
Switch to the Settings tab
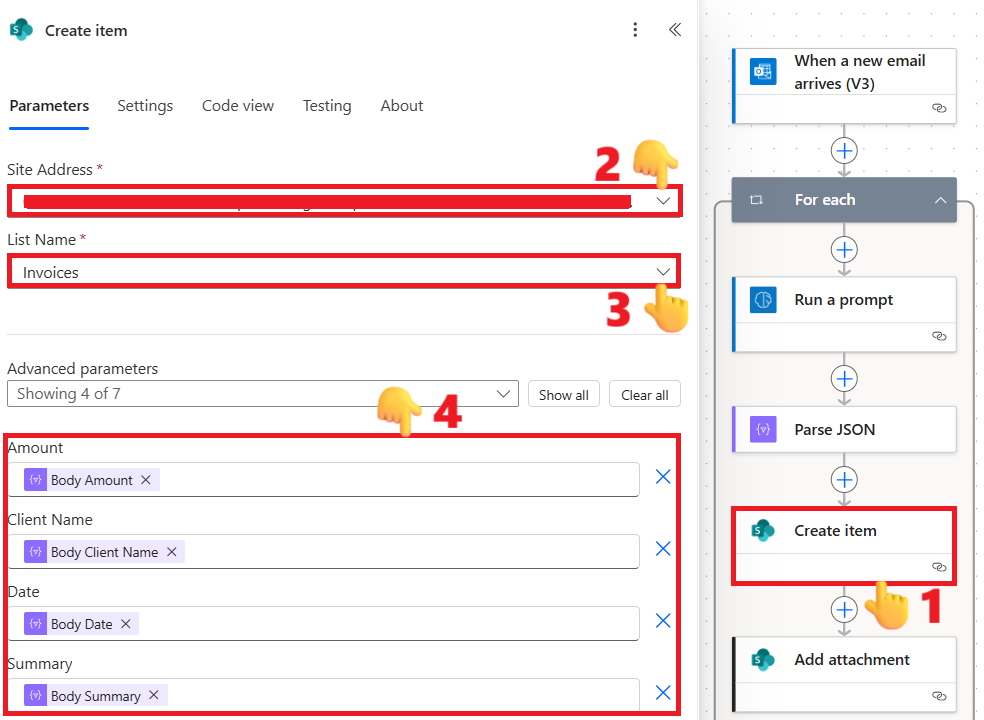(145, 106)
